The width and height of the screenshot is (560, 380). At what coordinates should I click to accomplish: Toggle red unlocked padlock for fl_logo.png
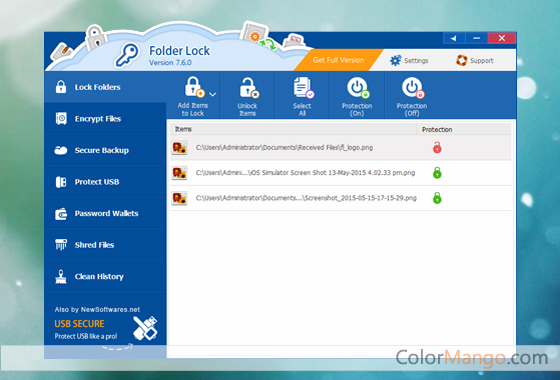(437, 147)
